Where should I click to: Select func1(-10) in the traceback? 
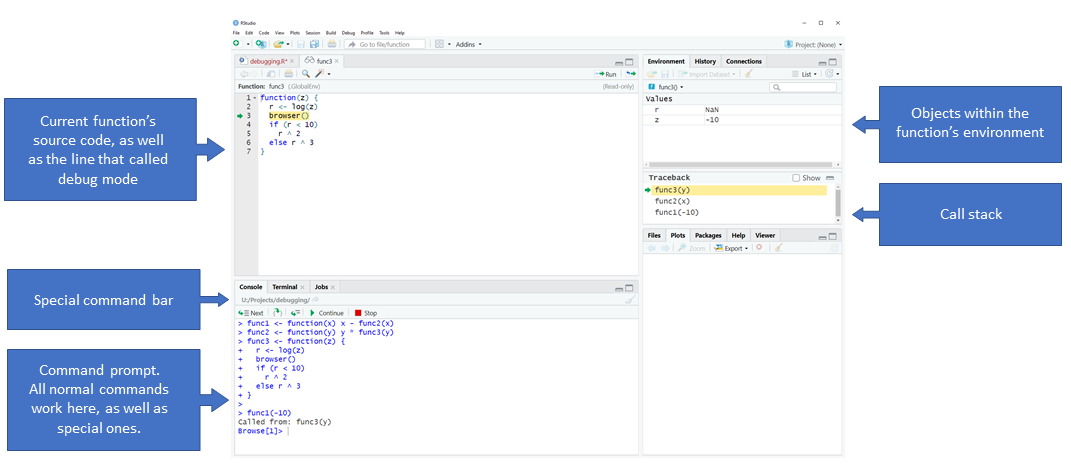(676, 213)
